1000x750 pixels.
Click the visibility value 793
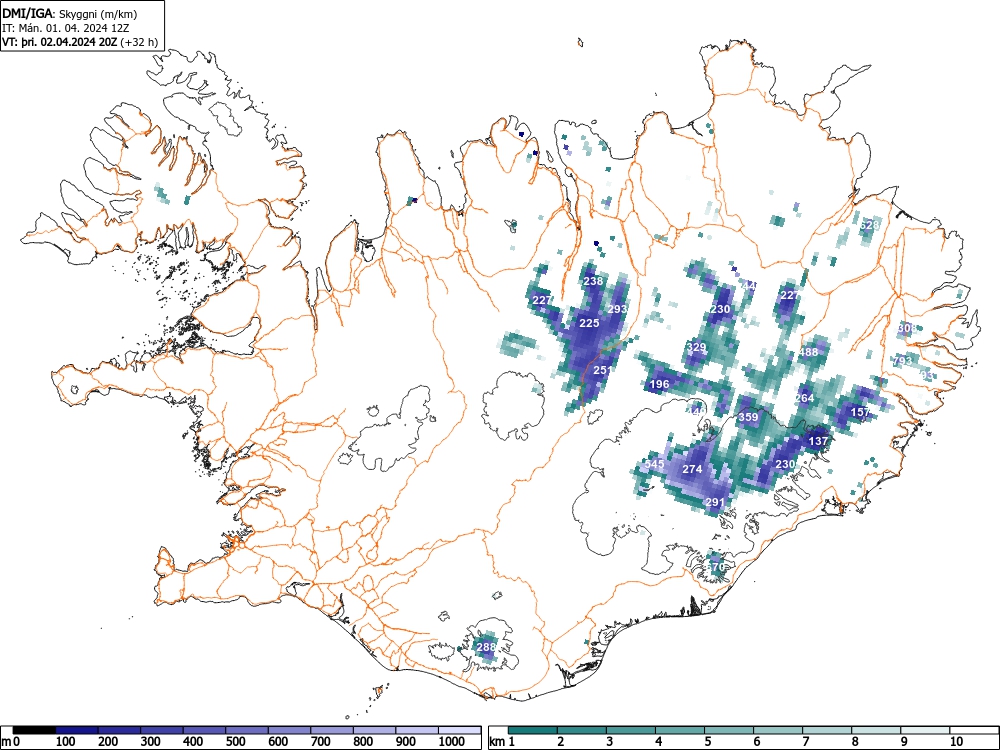902,361
